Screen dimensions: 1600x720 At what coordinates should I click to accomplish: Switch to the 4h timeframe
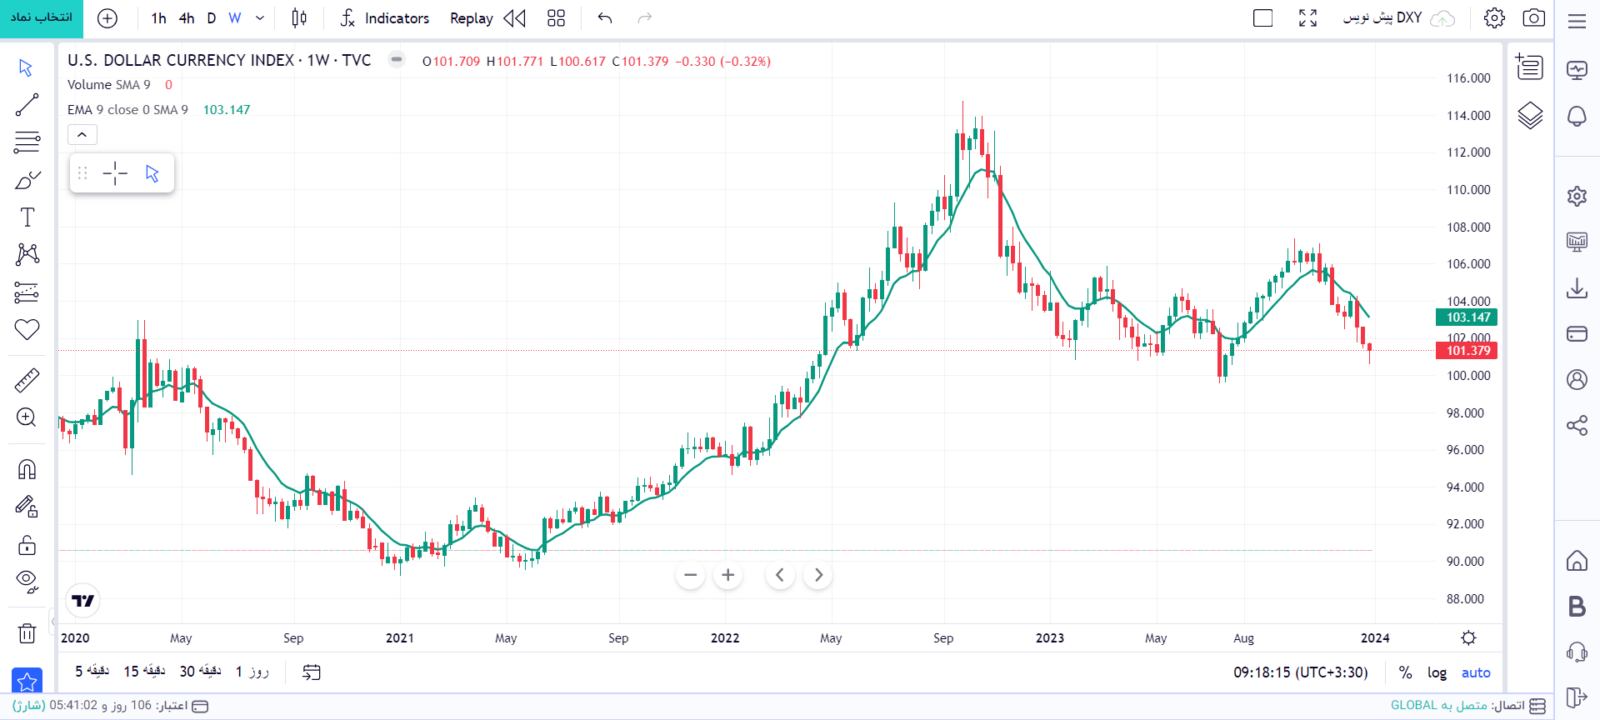tap(186, 18)
